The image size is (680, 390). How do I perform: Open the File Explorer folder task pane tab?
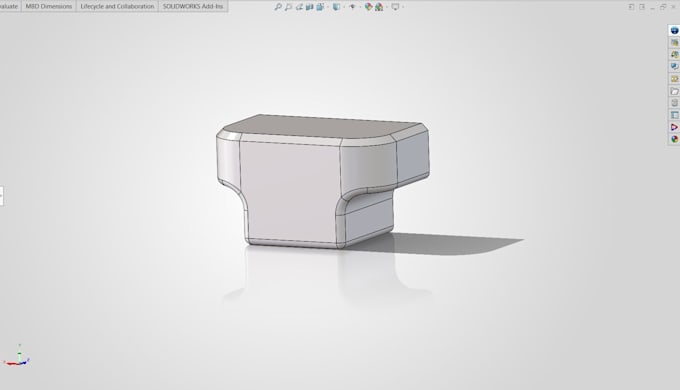(674, 91)
